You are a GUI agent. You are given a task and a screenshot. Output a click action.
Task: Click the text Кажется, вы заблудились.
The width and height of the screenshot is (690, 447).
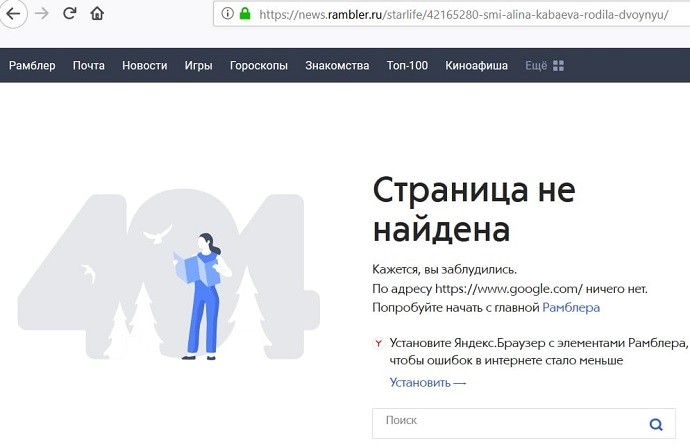[x=444, y=269]
